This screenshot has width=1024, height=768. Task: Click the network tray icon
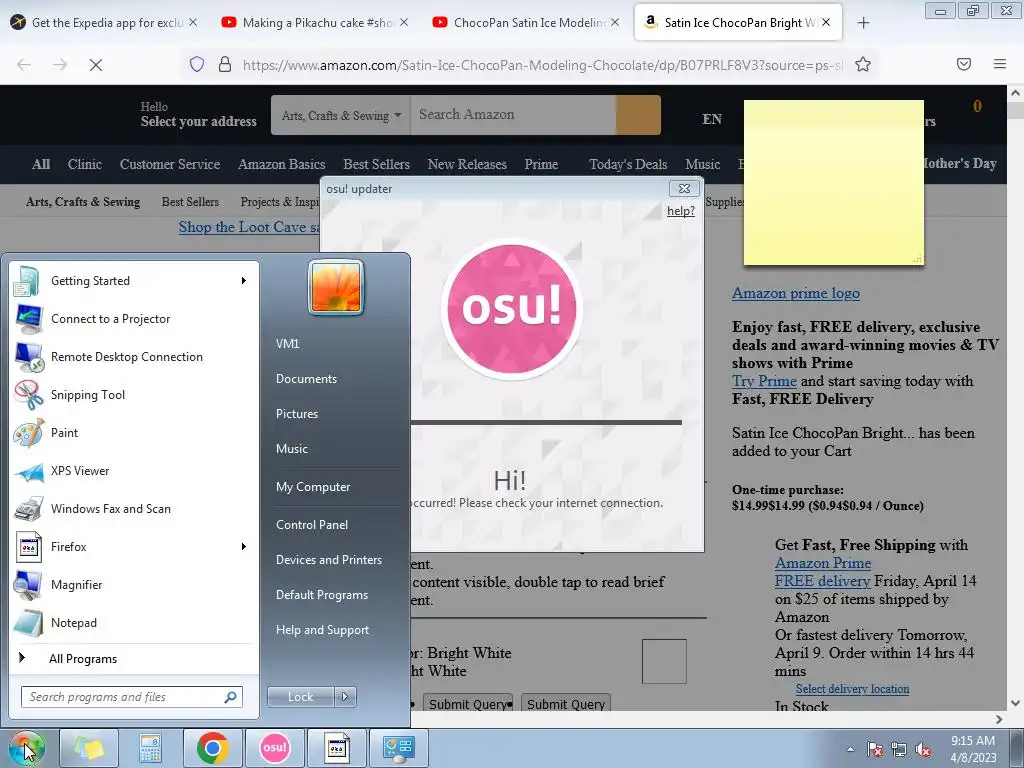tap(899, 749)
